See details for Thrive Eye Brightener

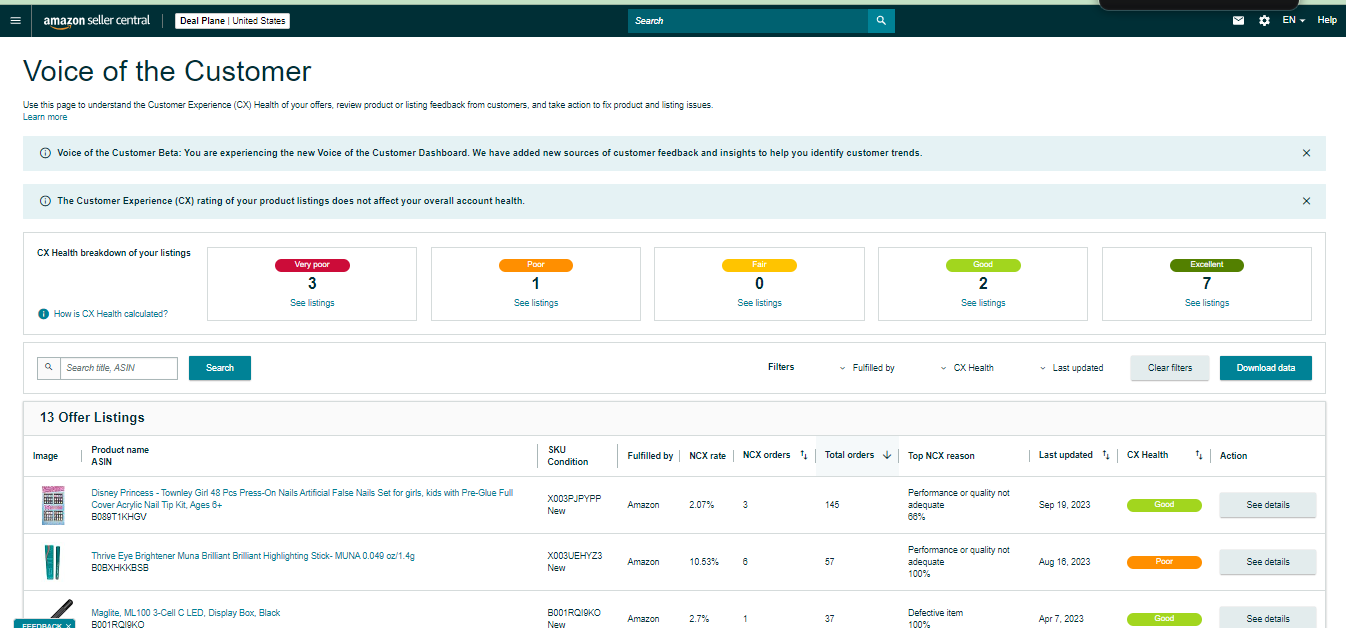tap(1268, 562)
